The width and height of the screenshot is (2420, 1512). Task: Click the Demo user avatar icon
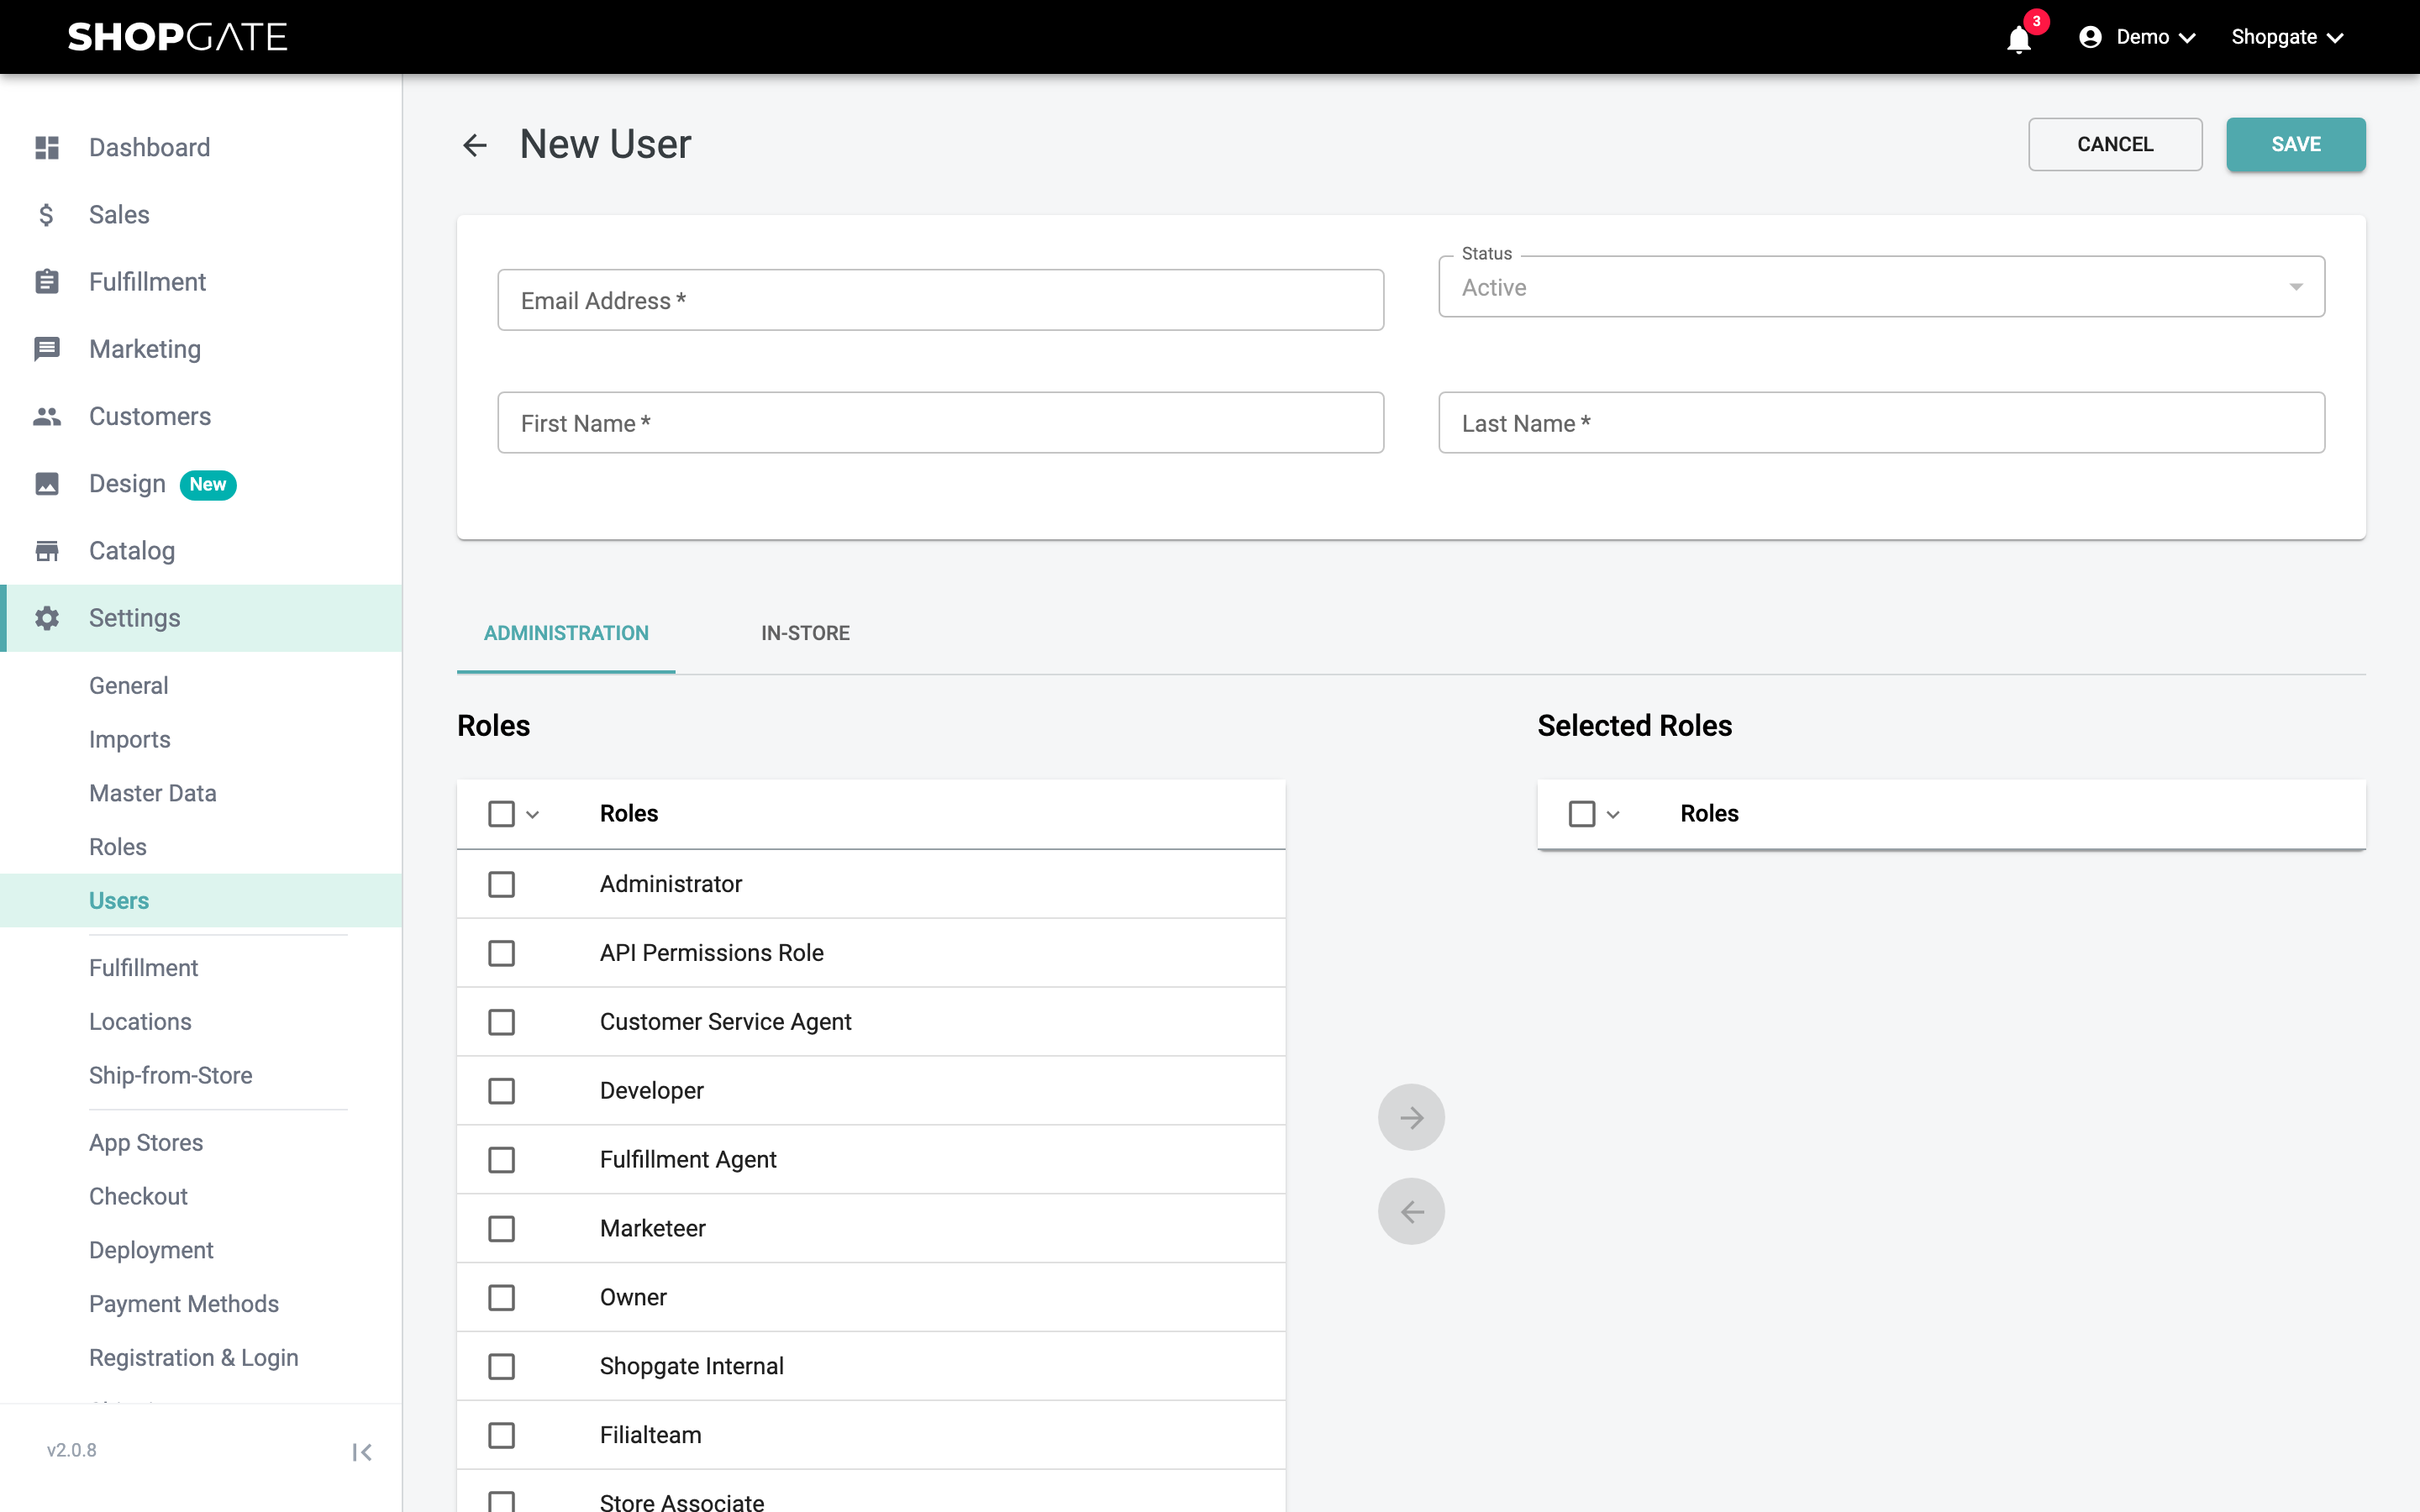point(2089,37)
